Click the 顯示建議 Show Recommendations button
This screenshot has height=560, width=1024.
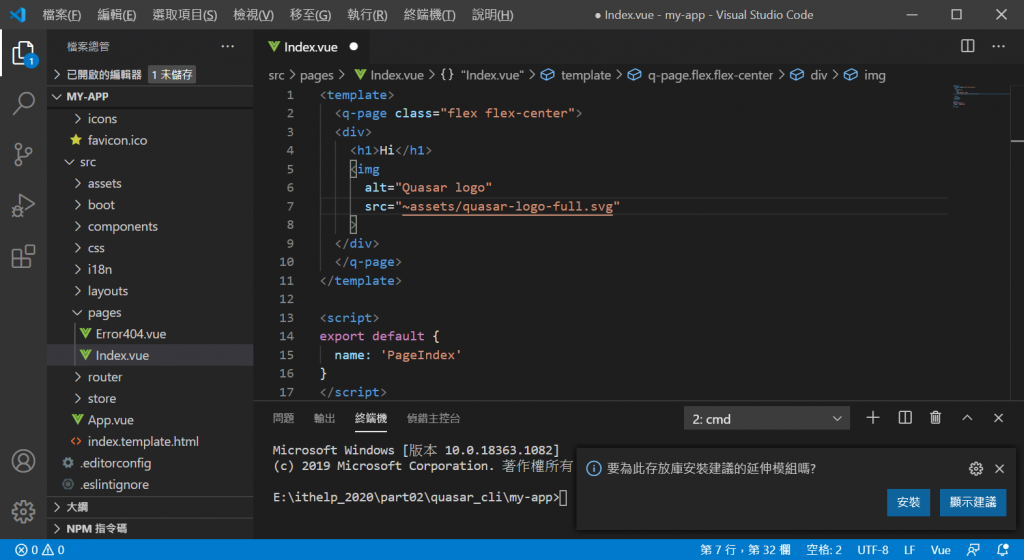[x=973, y=502]
